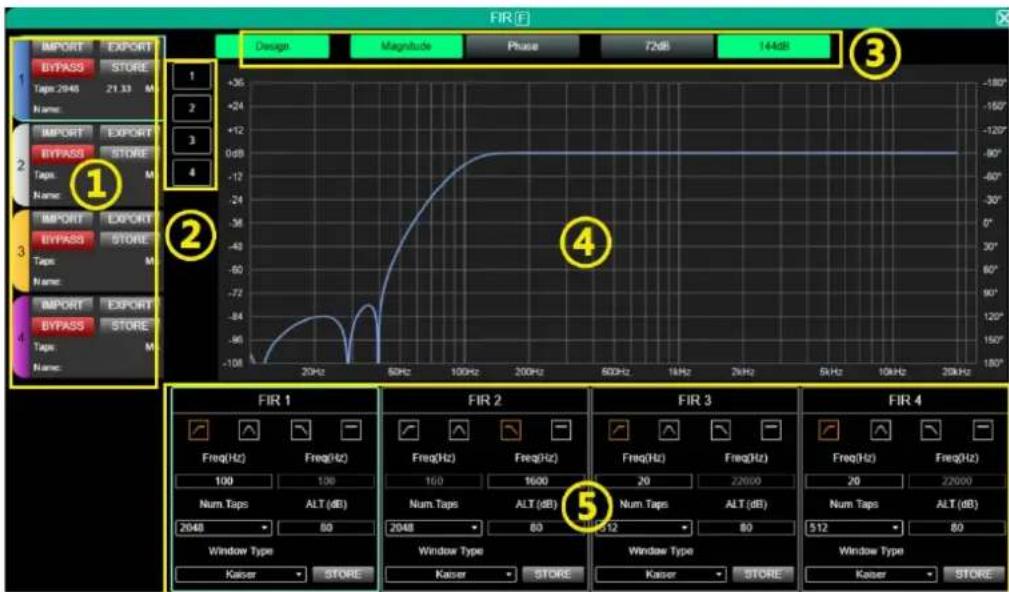This screenshot has height=592, width=1009.
Task: Toggle BYPASS for channel 2
Action: [62, 154]
